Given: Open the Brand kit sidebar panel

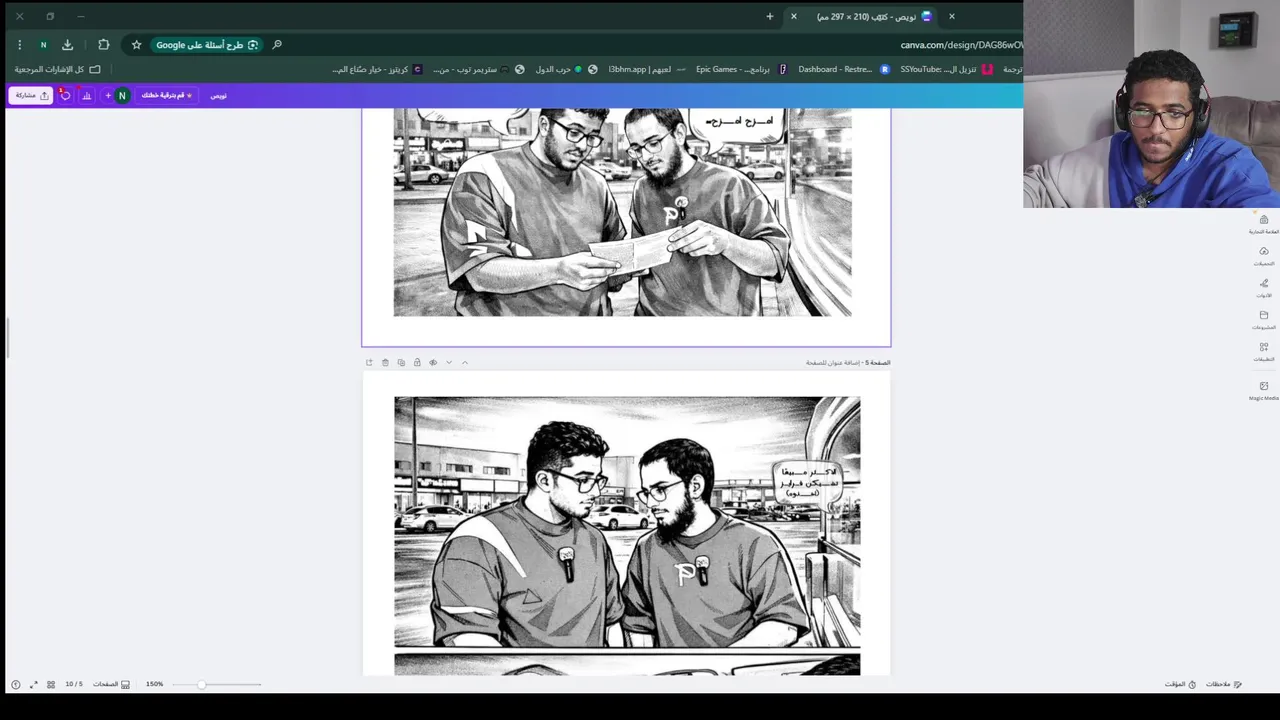Looking at the screenshot, I should [1263, 224].
